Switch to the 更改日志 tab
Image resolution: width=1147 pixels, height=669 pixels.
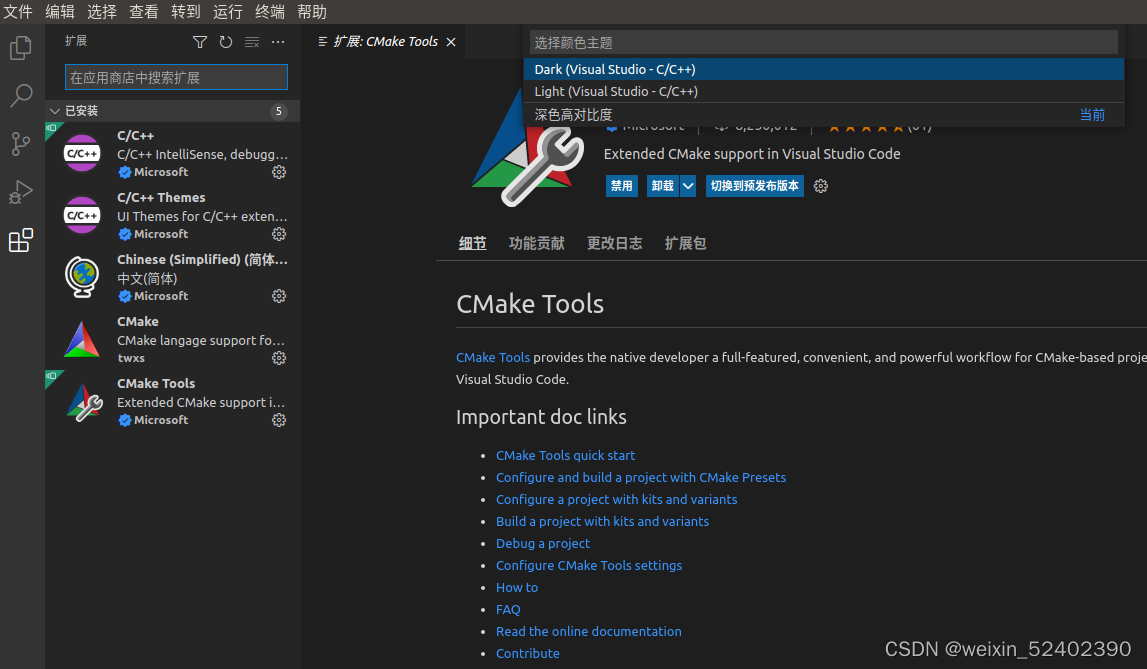(x=614, y=243)
